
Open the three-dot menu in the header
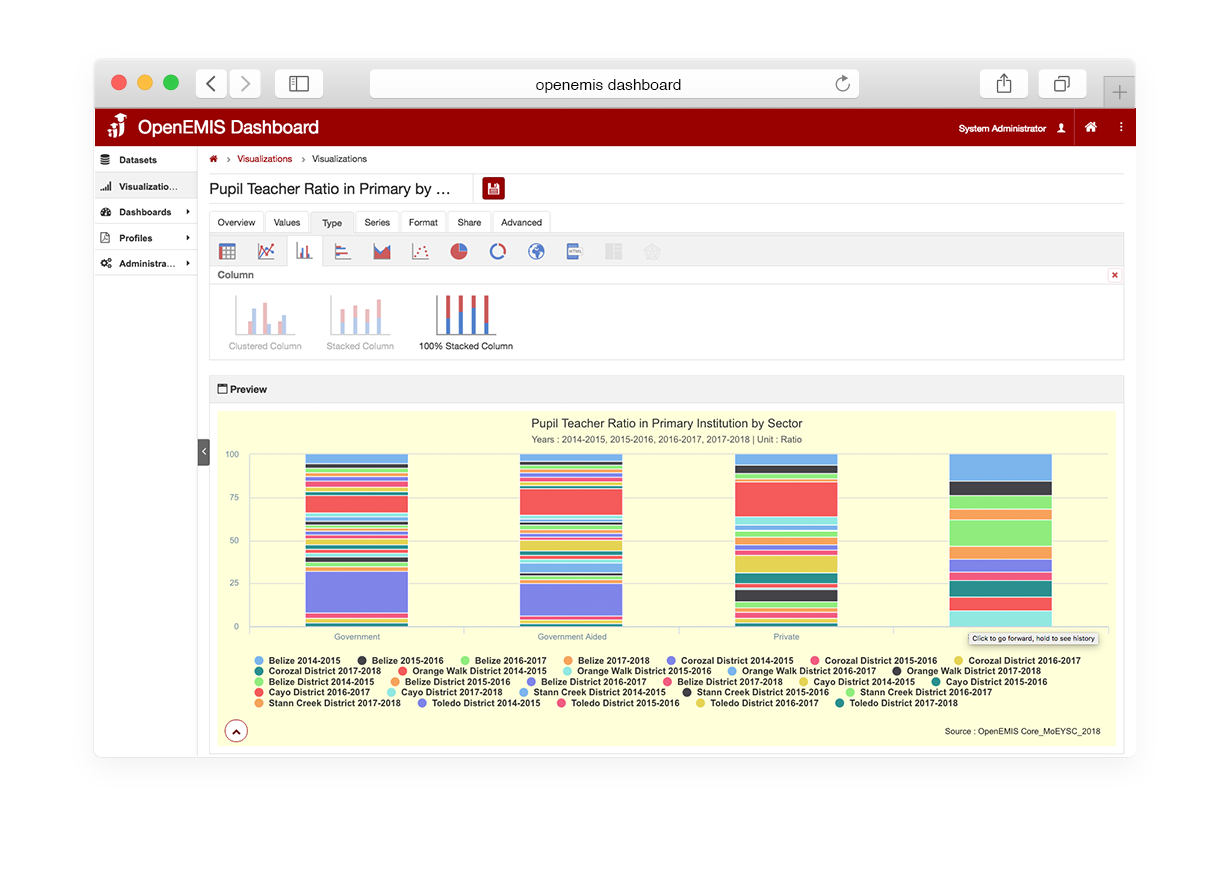coord(1121,127)
